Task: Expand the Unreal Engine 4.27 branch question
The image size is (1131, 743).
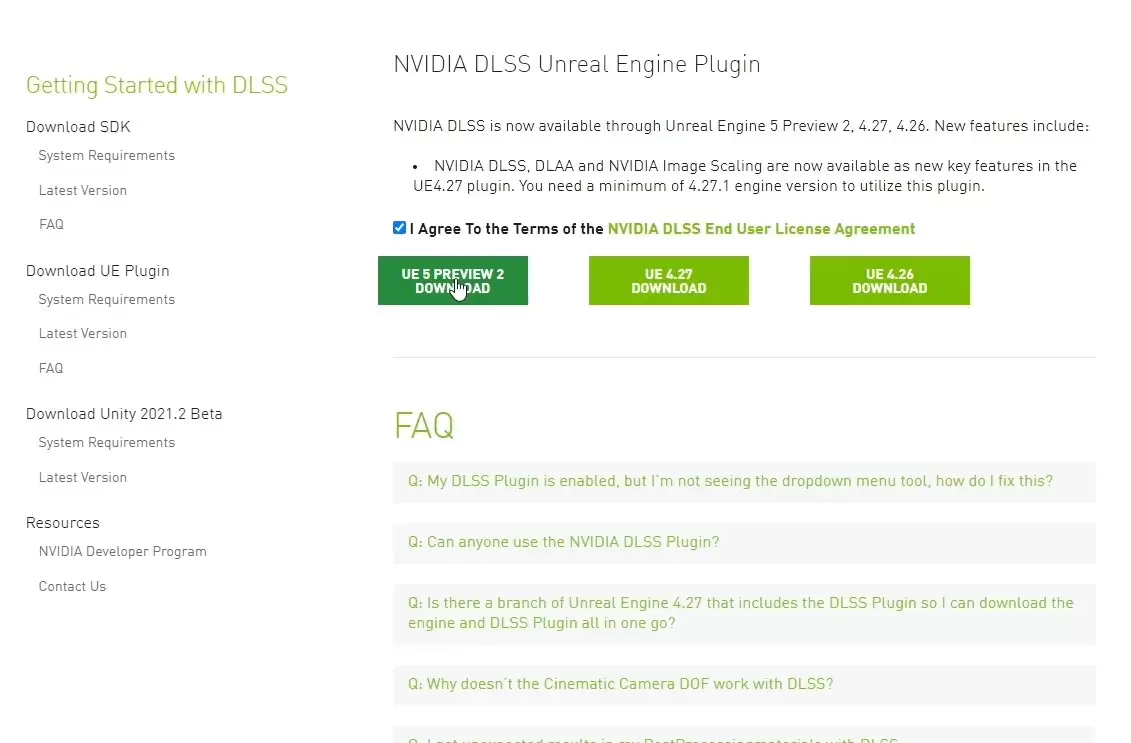Action: (740, 613)
